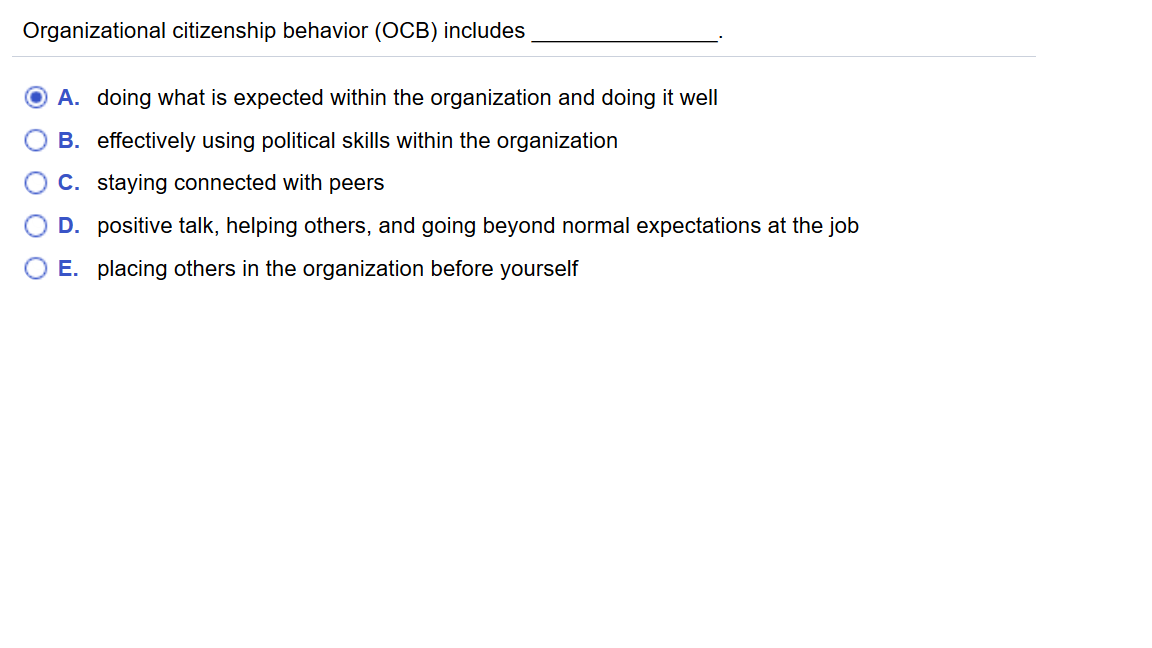The width and height of the screenshot is (1152, 648).
Task: Deselect the currently chosen option A
Action: coord(36,97)
